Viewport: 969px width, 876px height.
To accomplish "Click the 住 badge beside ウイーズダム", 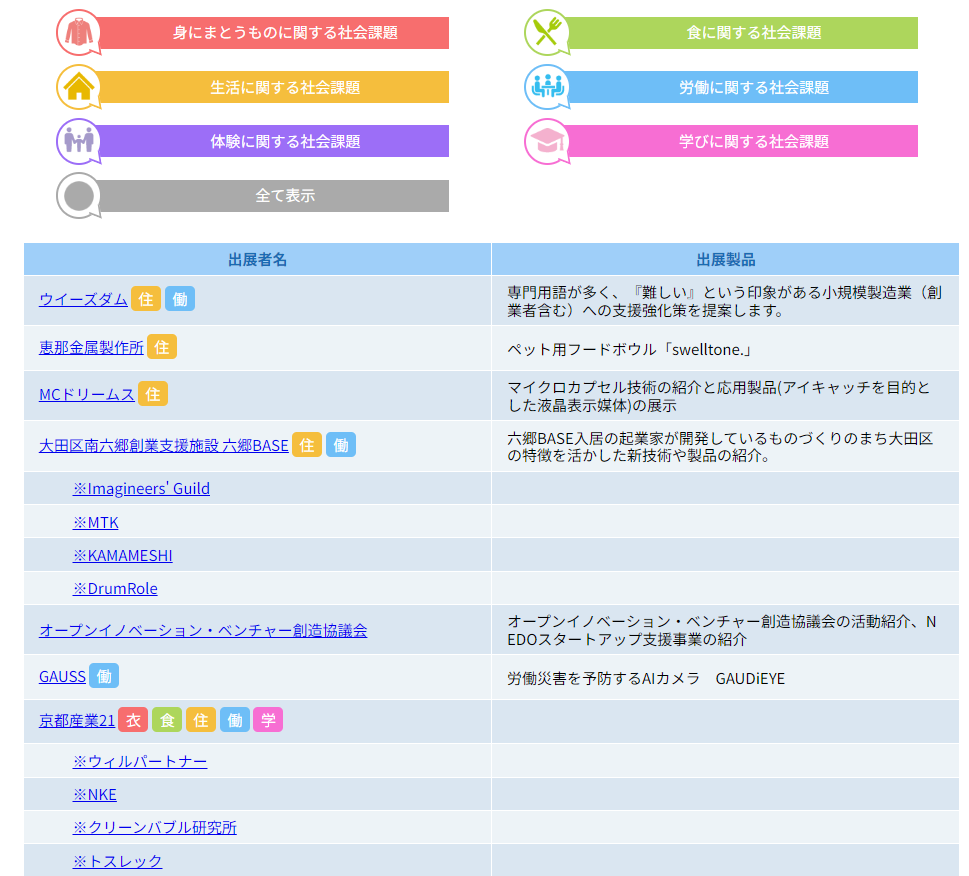I will 146,299.
